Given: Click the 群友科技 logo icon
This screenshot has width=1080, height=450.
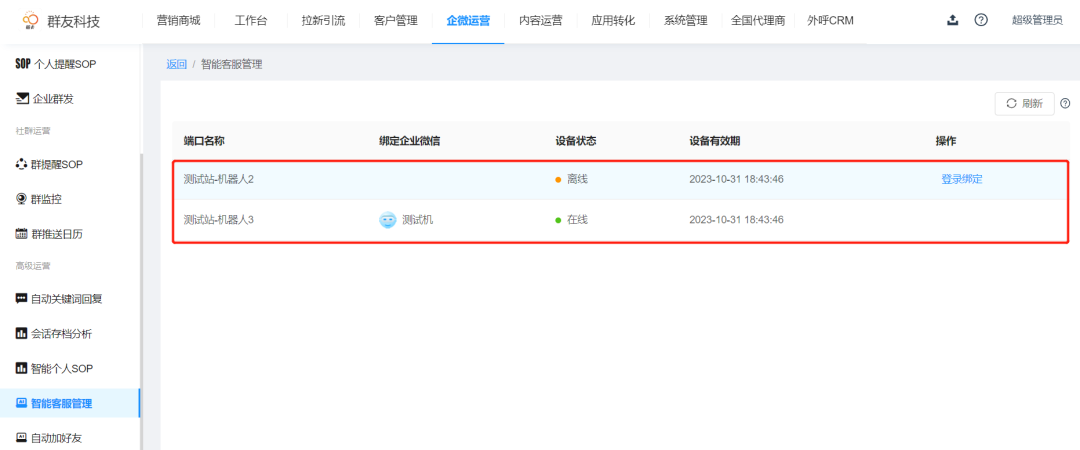Looking at the screenshot, I should [x=30, y=21].
